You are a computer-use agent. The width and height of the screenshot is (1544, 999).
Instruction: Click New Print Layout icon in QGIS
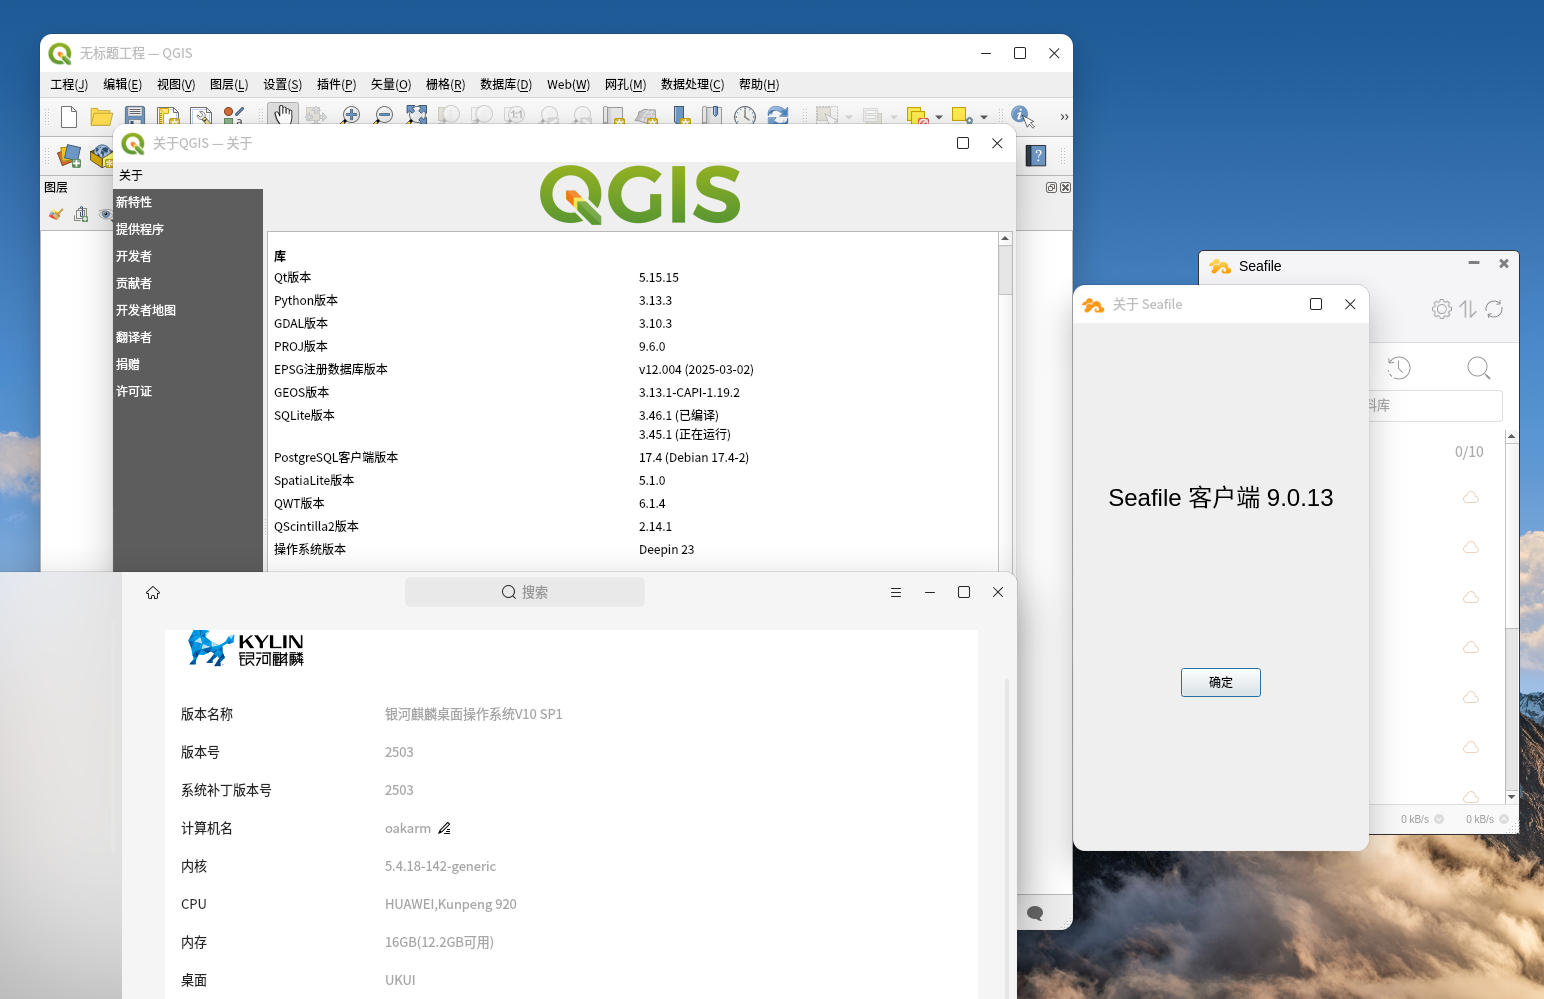168,116
